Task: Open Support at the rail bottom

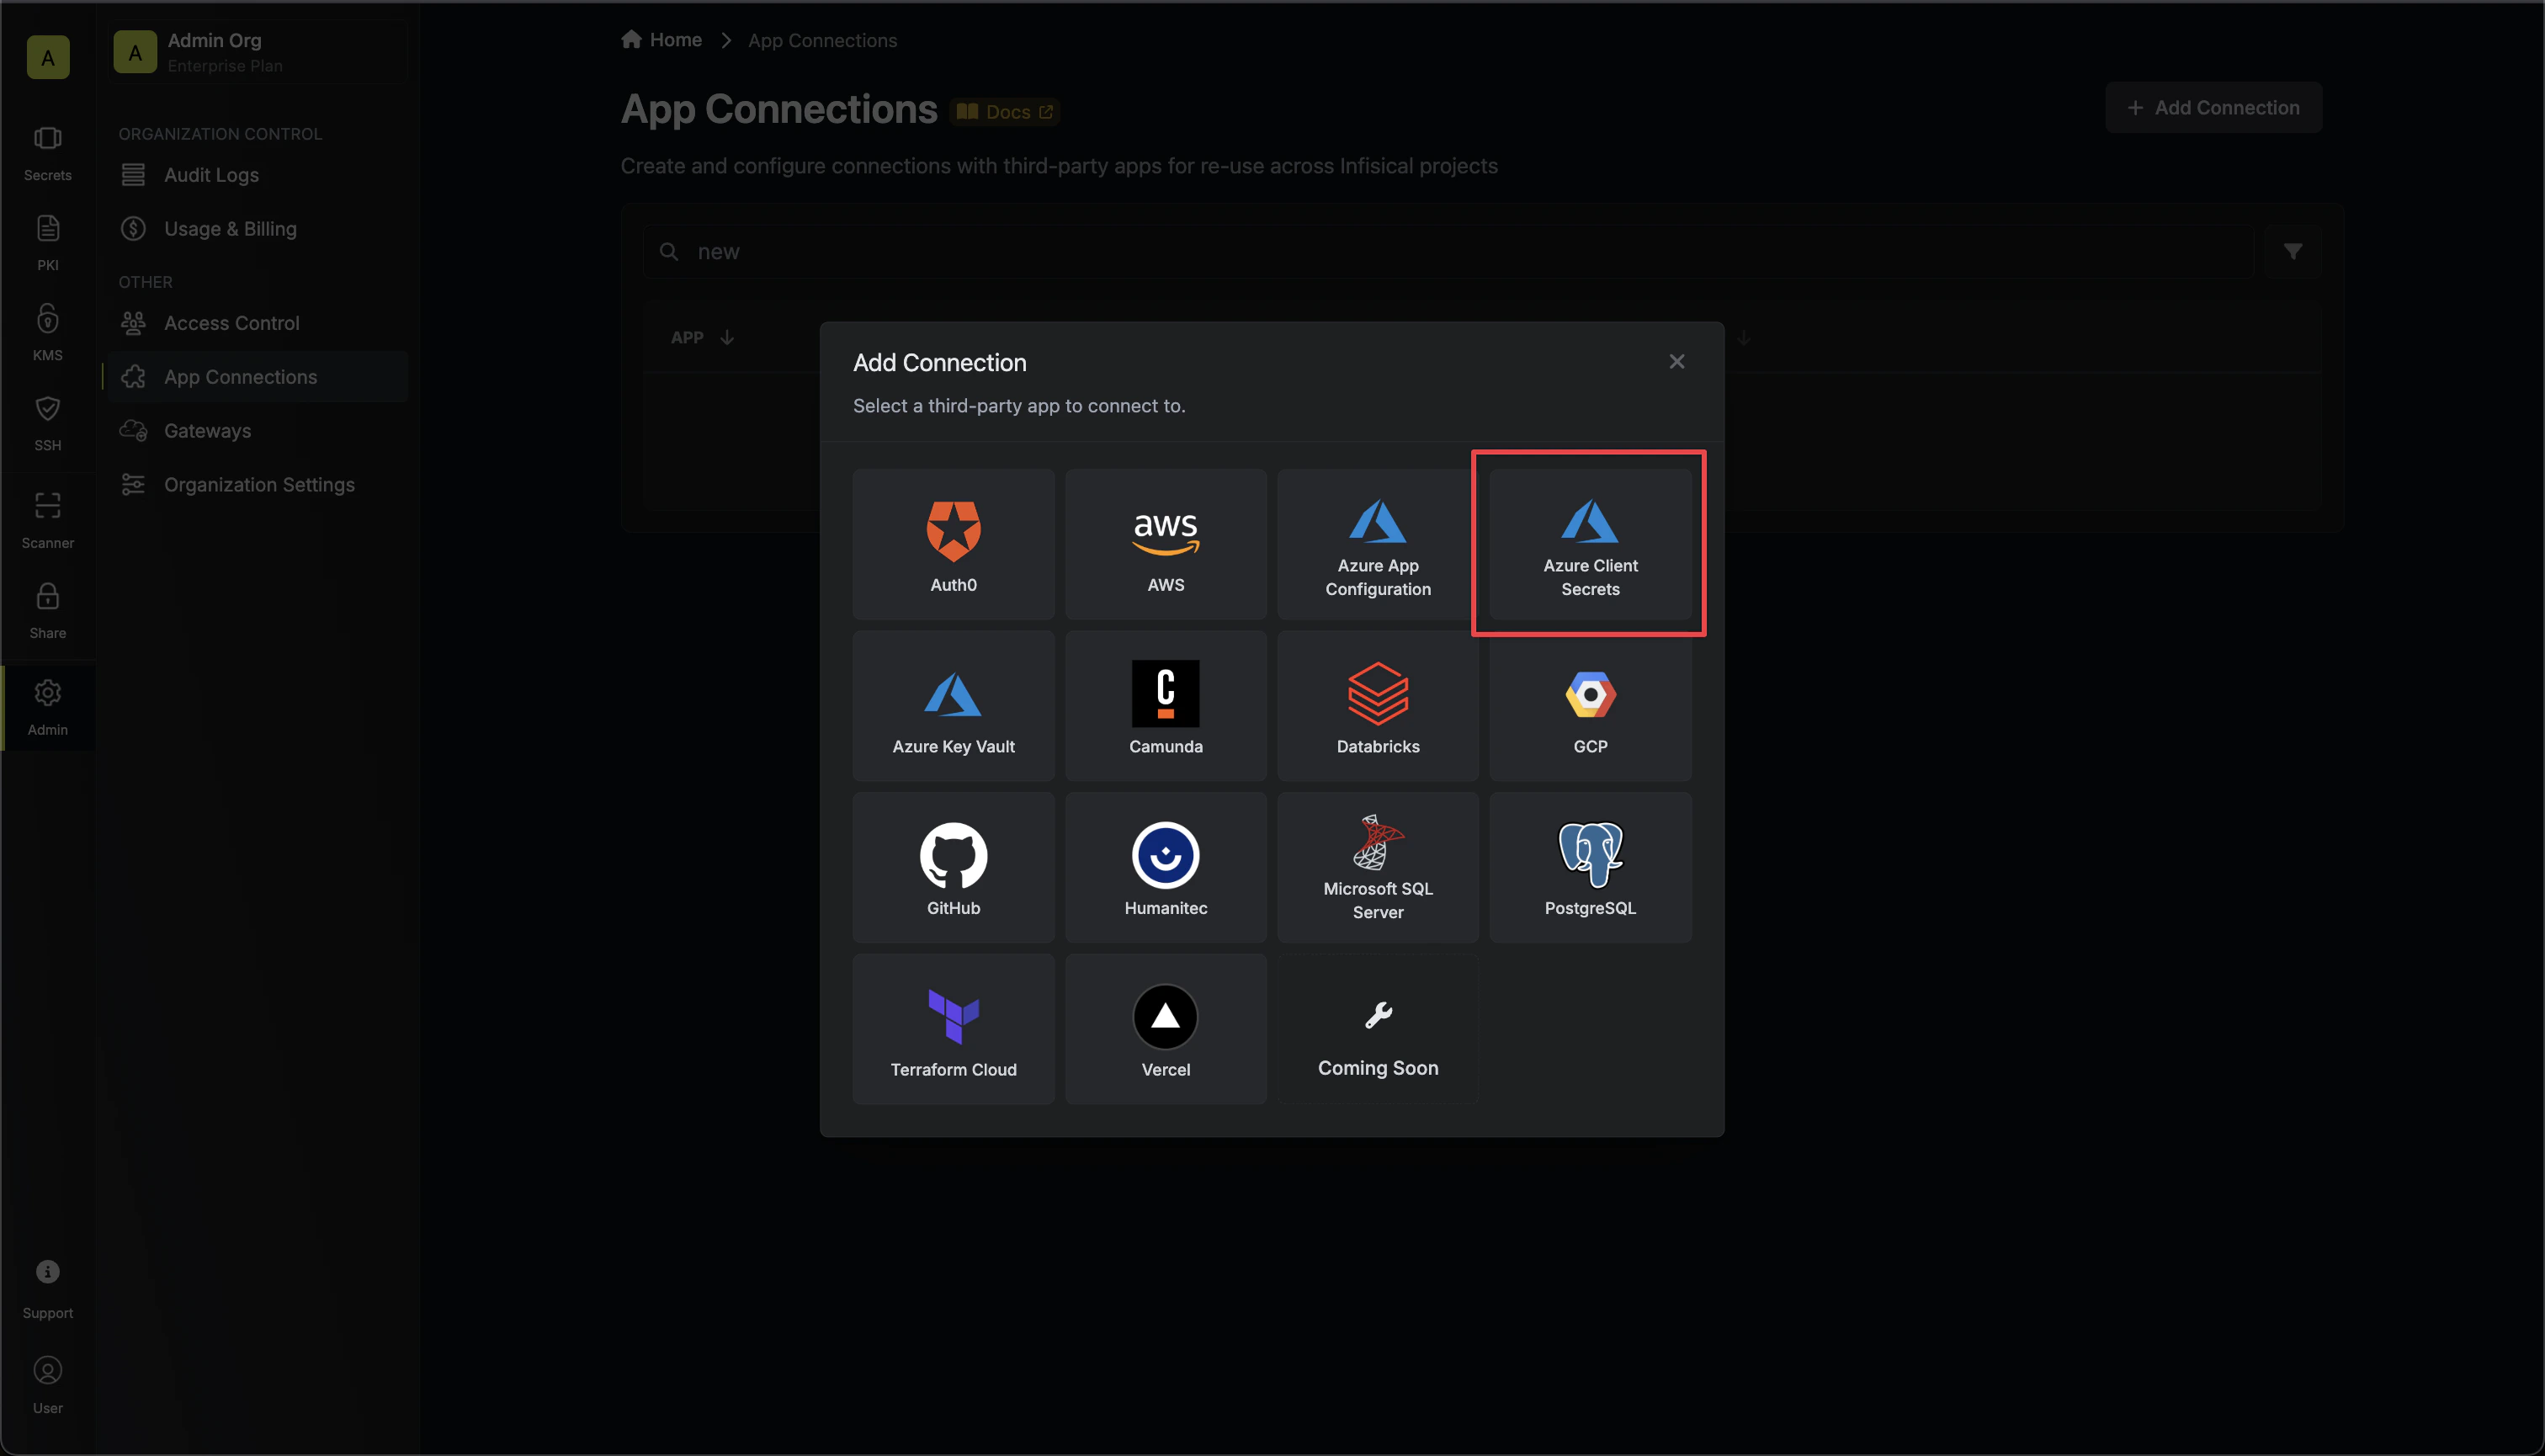Action: point(48,1290)
